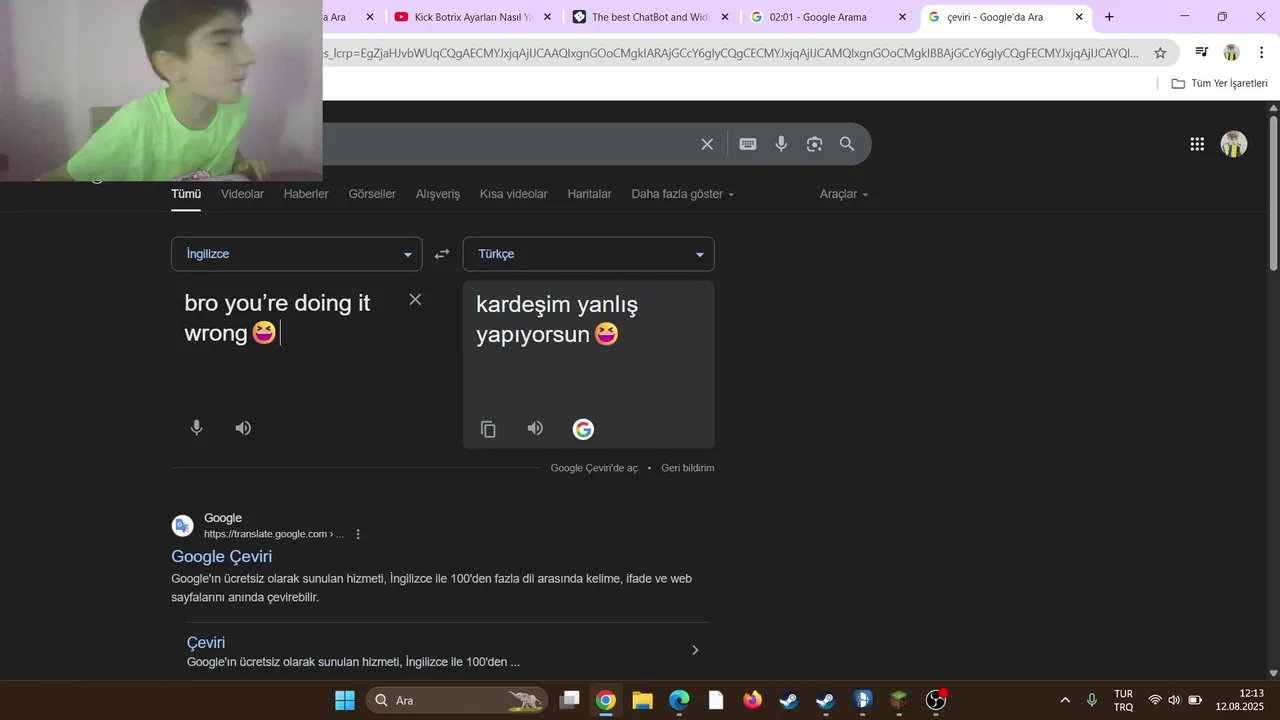Open OBS Studio from the taskbar
Viewport: 1280px width, 720px height.
tap(935, 700)
